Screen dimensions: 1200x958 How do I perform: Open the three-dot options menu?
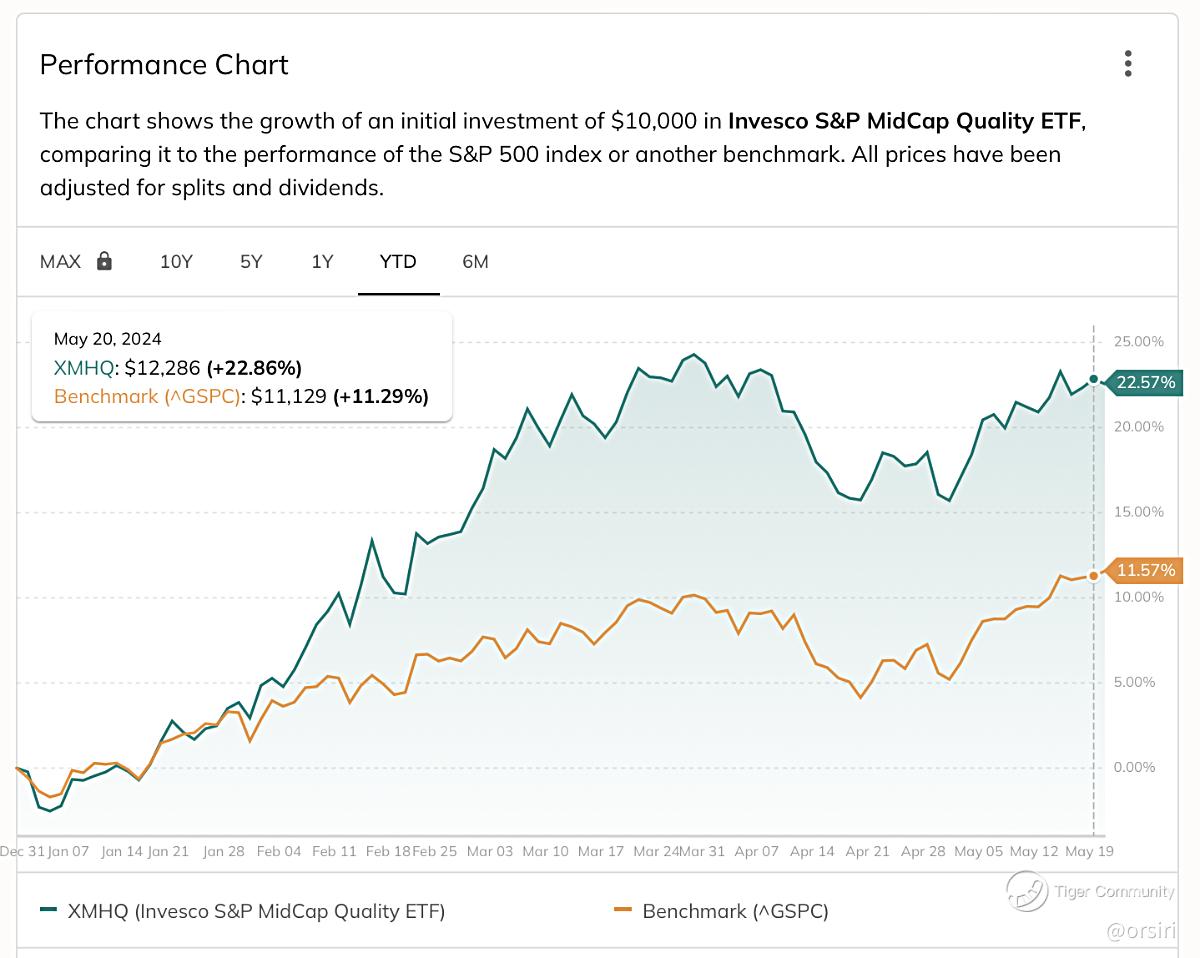coord(1128,64)
